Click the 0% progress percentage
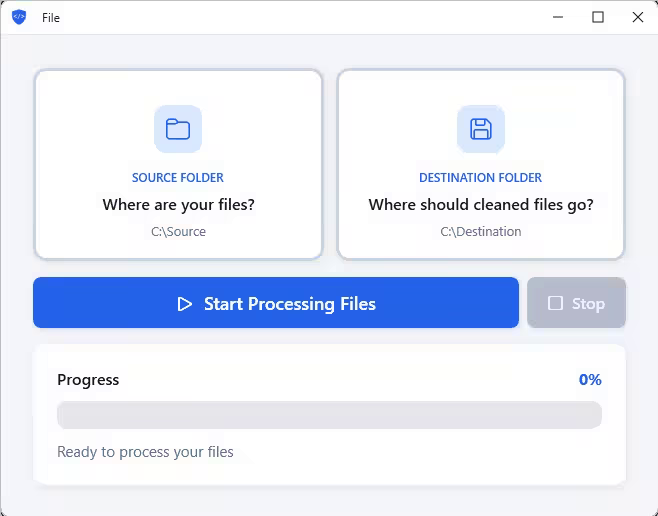The width and height of the screenshot is (658, 516). 590,380
